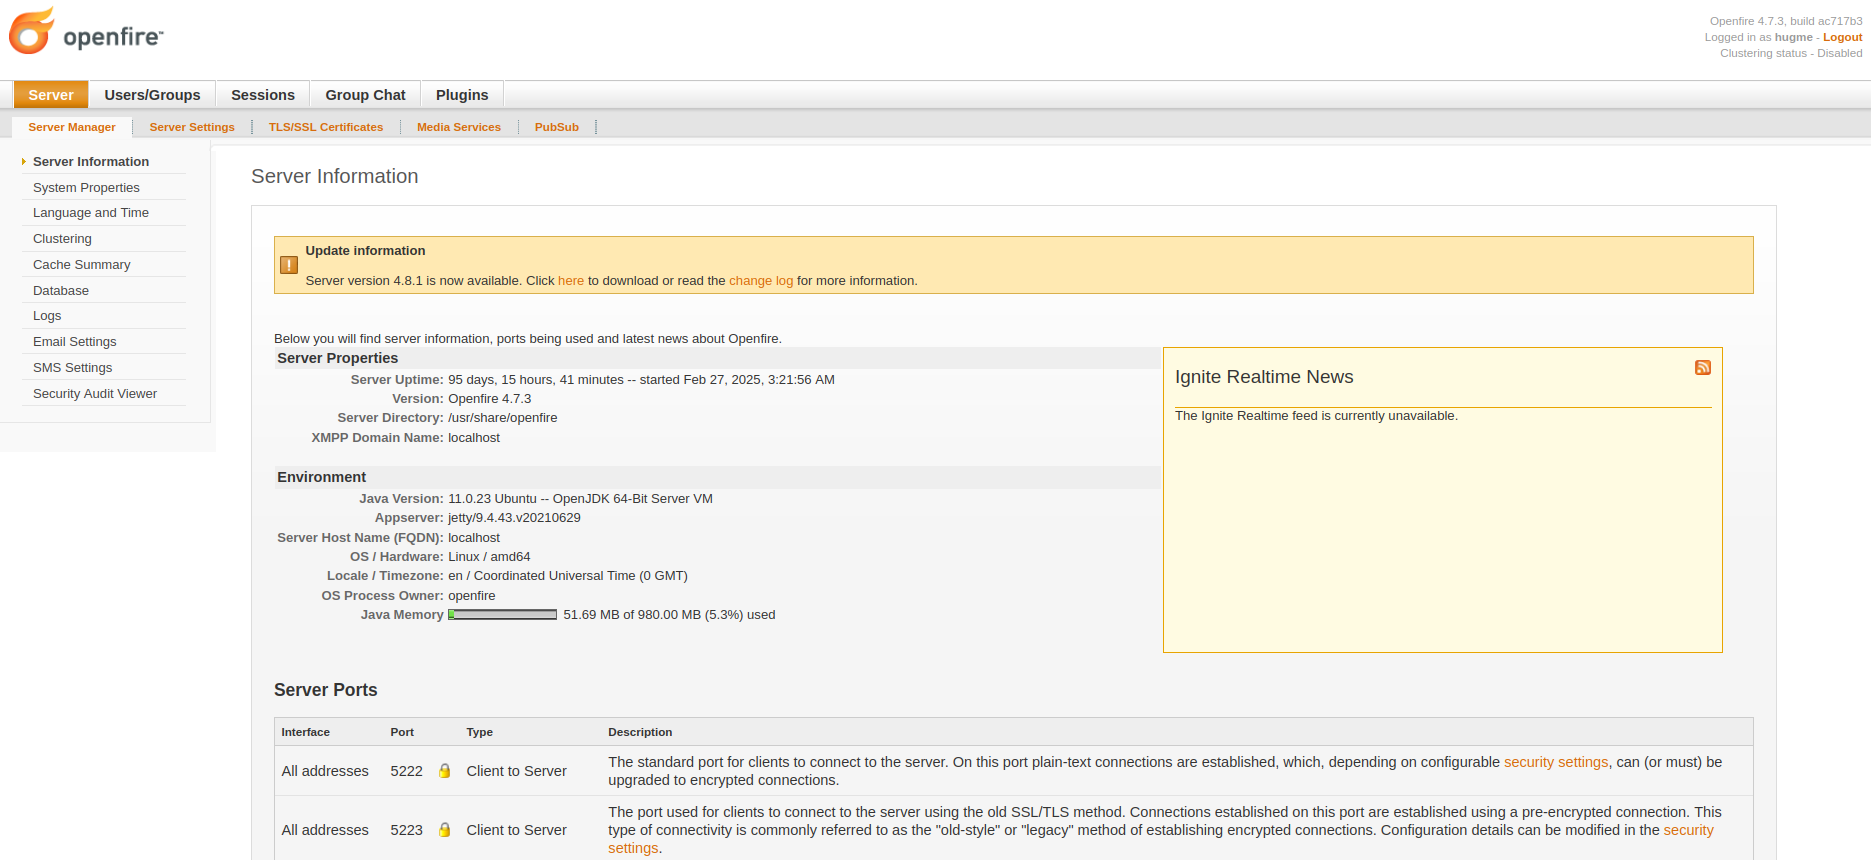Open the Users/Groups tab
Viewport: 1871px width, 860px height.
[x=152, y=95]
